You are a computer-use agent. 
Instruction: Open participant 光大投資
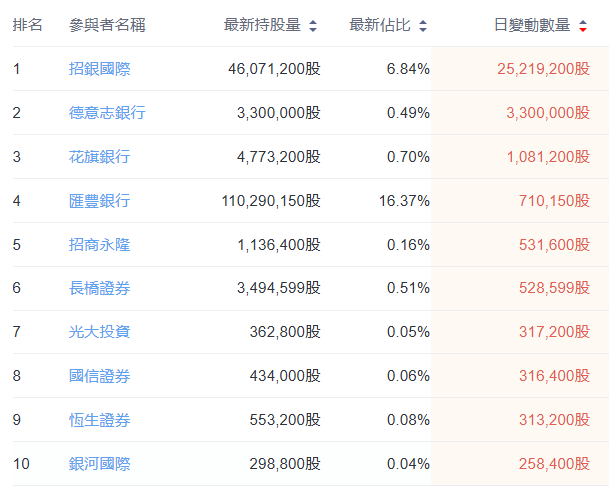pos(99,332)
